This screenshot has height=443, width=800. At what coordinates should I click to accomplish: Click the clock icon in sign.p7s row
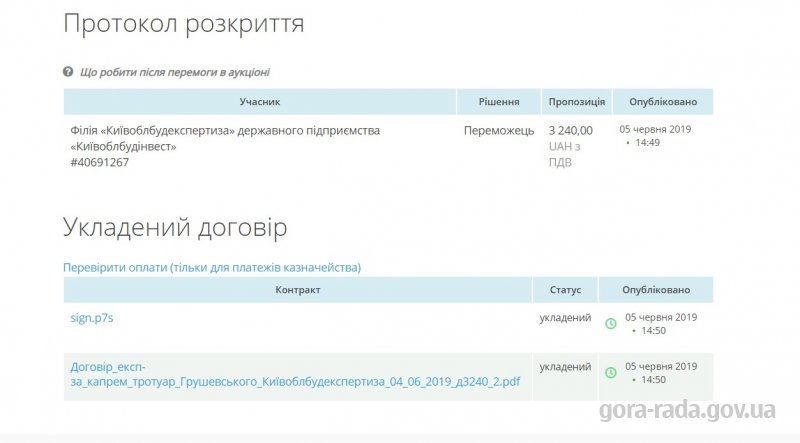coord(611,324)
